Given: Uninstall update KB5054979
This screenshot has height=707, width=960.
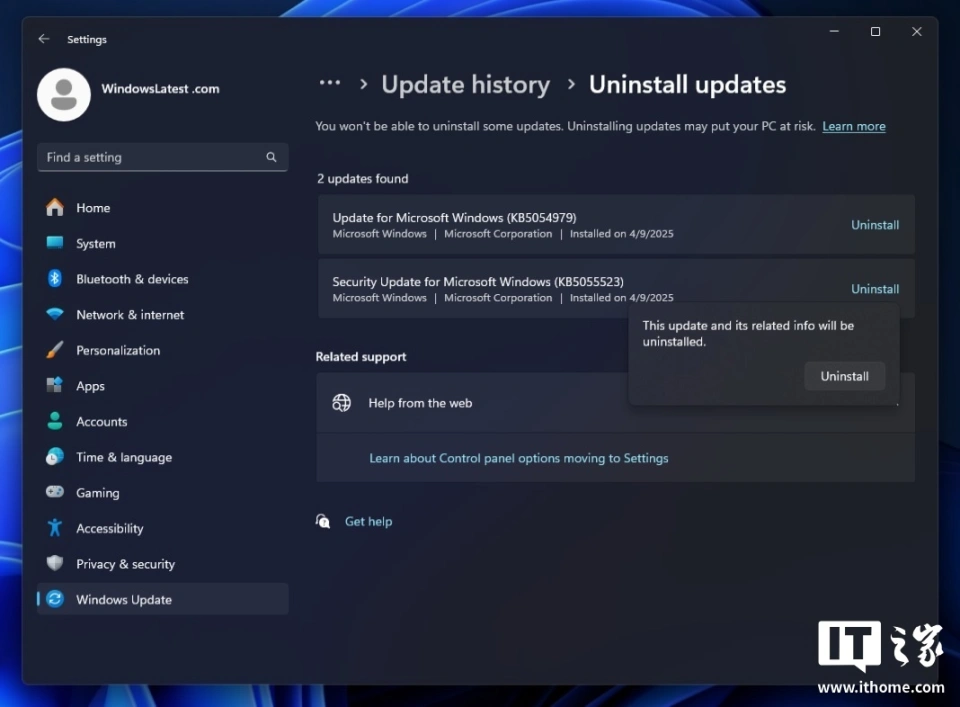Looking at the screenshot, I should point(874,225).
